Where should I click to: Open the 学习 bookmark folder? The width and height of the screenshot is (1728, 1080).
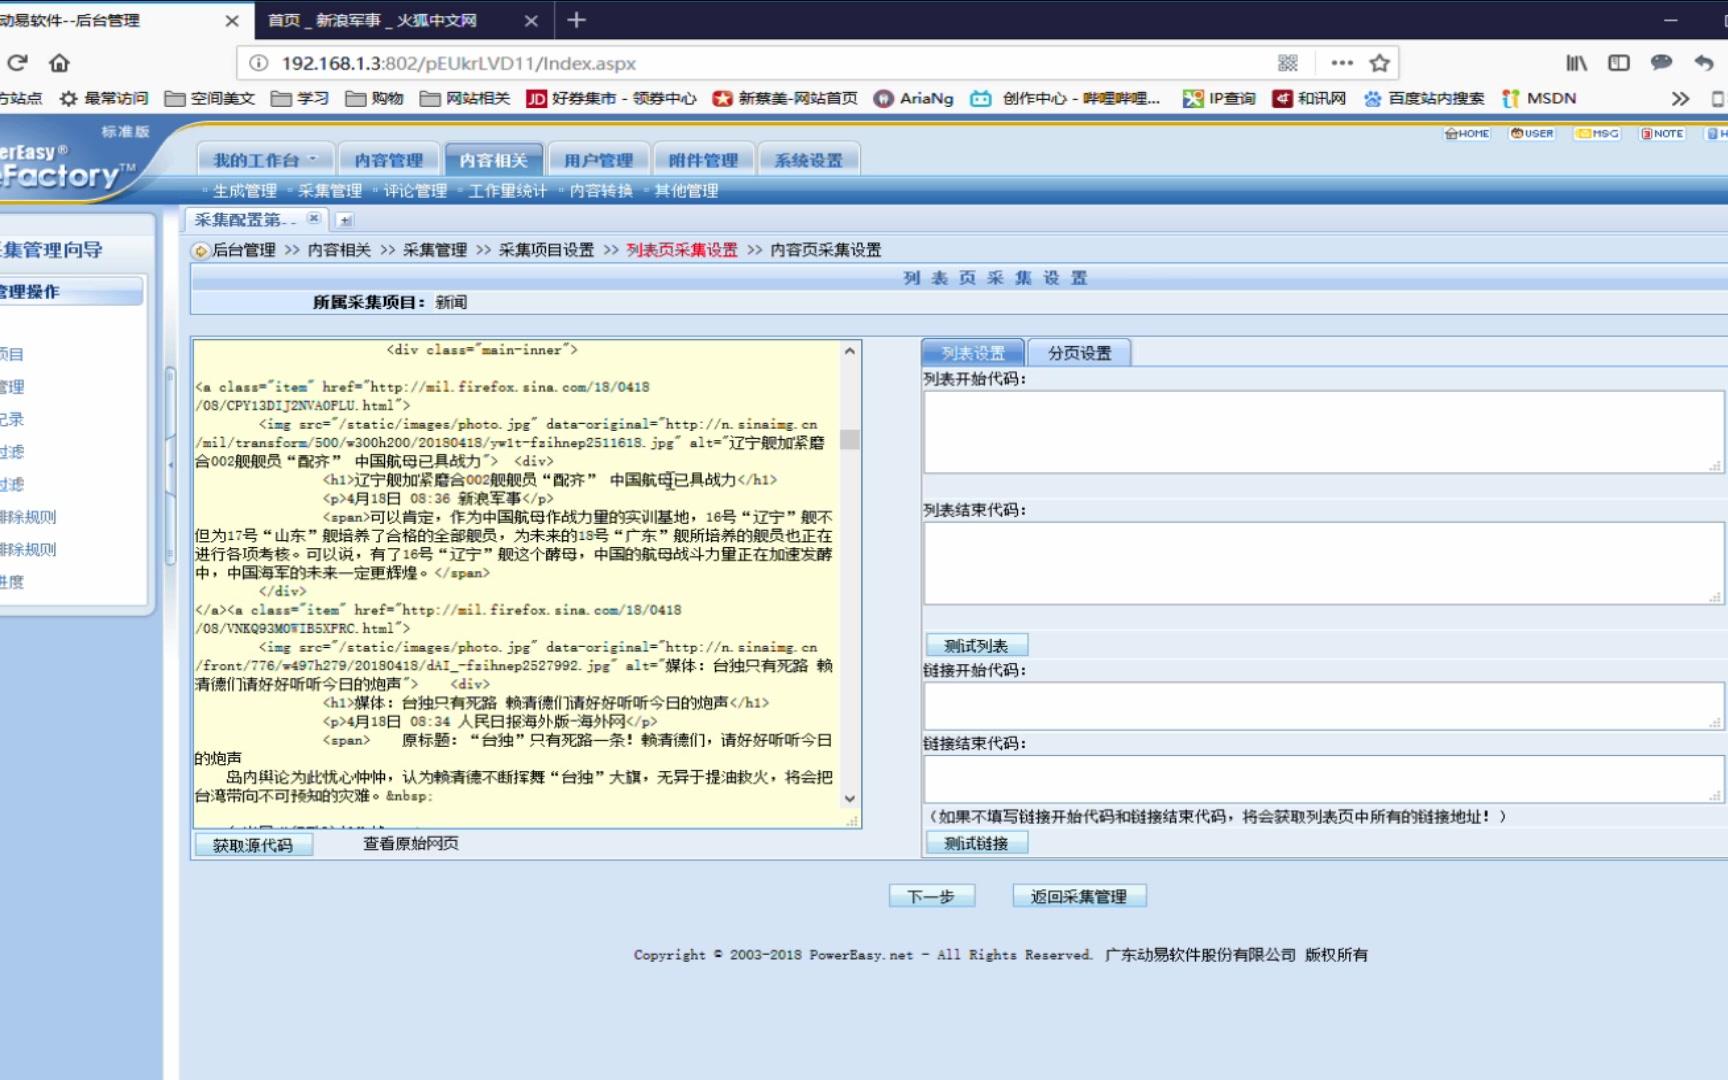point(300,98)
